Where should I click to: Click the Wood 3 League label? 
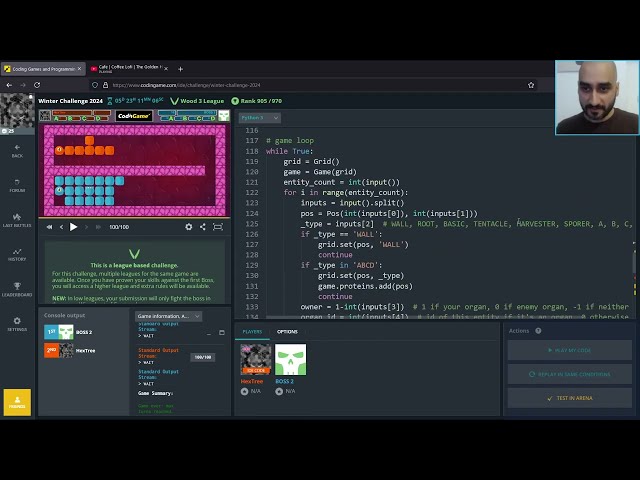coord(197,101)
